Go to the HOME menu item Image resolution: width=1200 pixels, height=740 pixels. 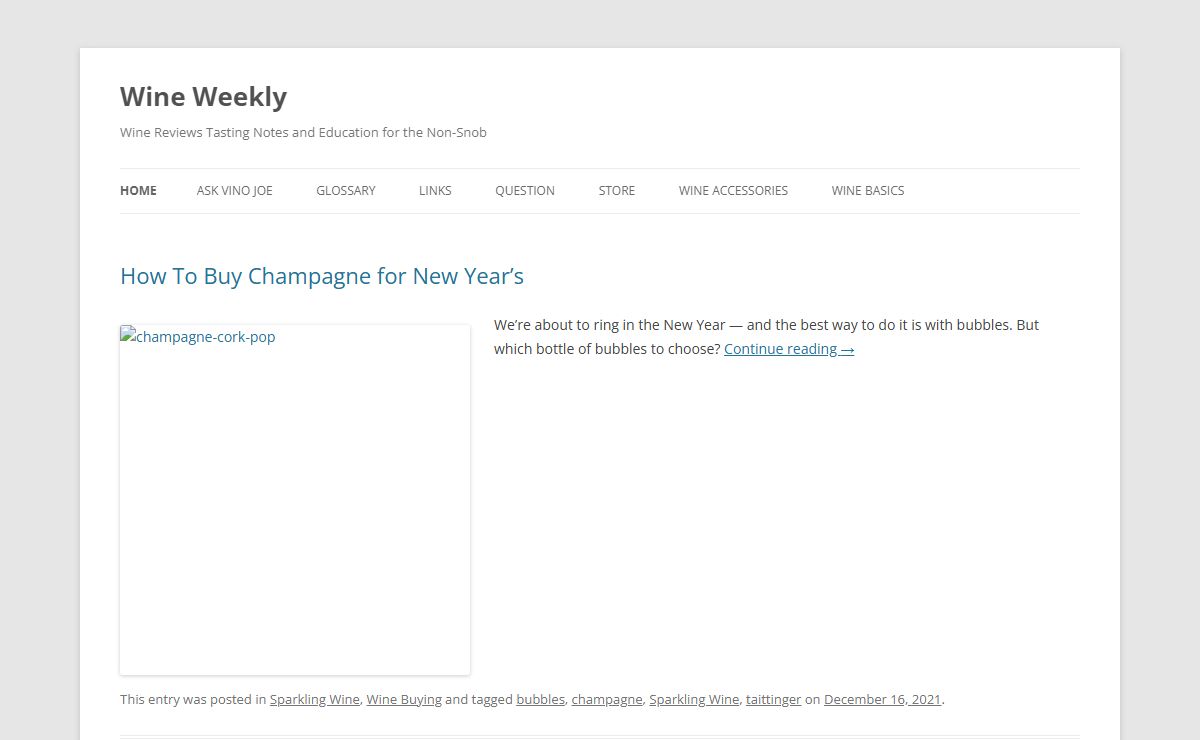coord(138,191)
